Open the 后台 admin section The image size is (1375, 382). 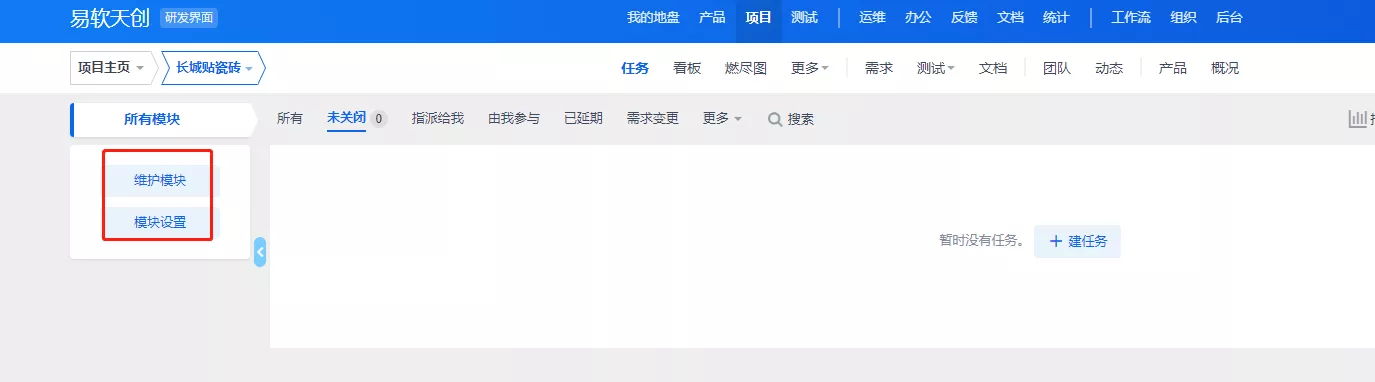(1229, 18)
